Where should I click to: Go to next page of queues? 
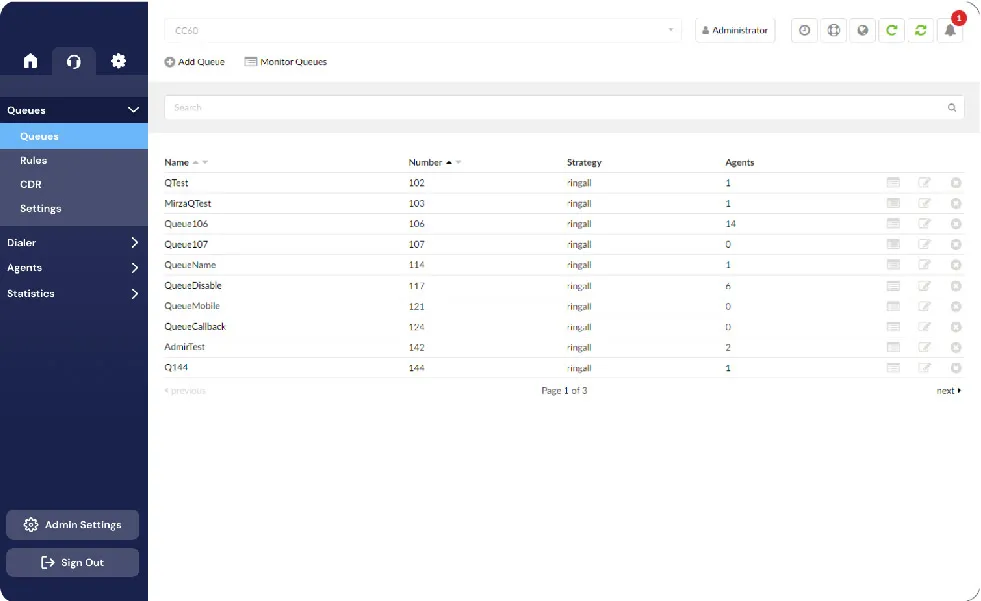[948, 391]
